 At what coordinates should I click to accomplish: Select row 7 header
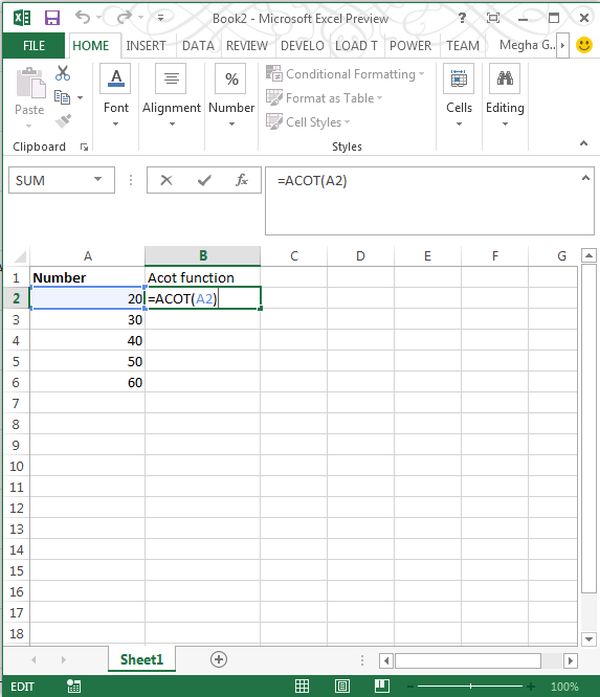(x=16, y=403)
